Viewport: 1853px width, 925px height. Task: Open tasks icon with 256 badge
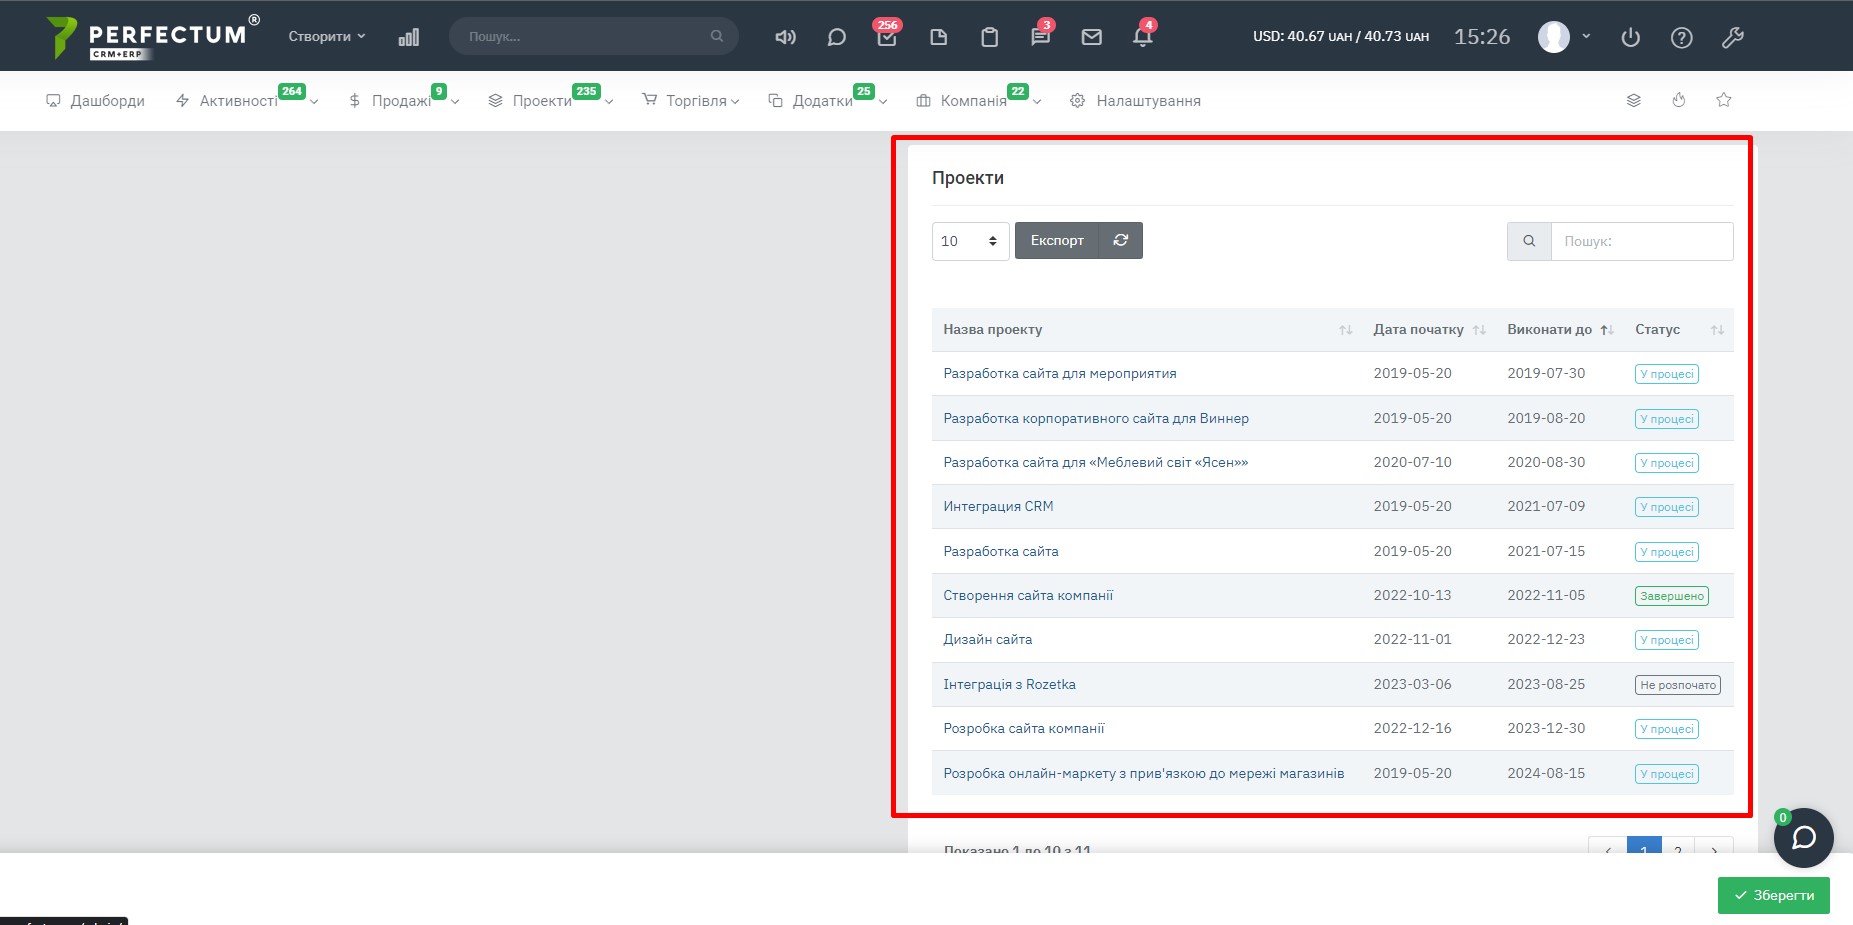887,37
